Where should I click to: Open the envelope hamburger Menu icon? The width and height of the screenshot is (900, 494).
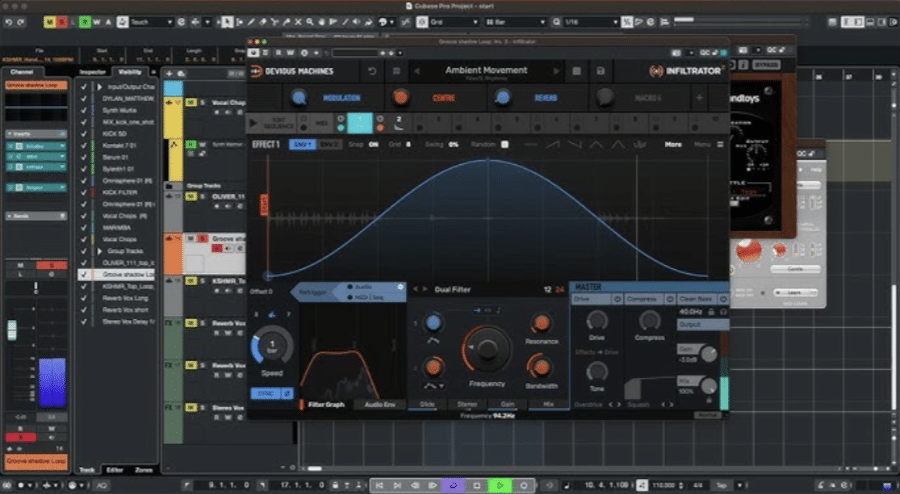(720, 145)
